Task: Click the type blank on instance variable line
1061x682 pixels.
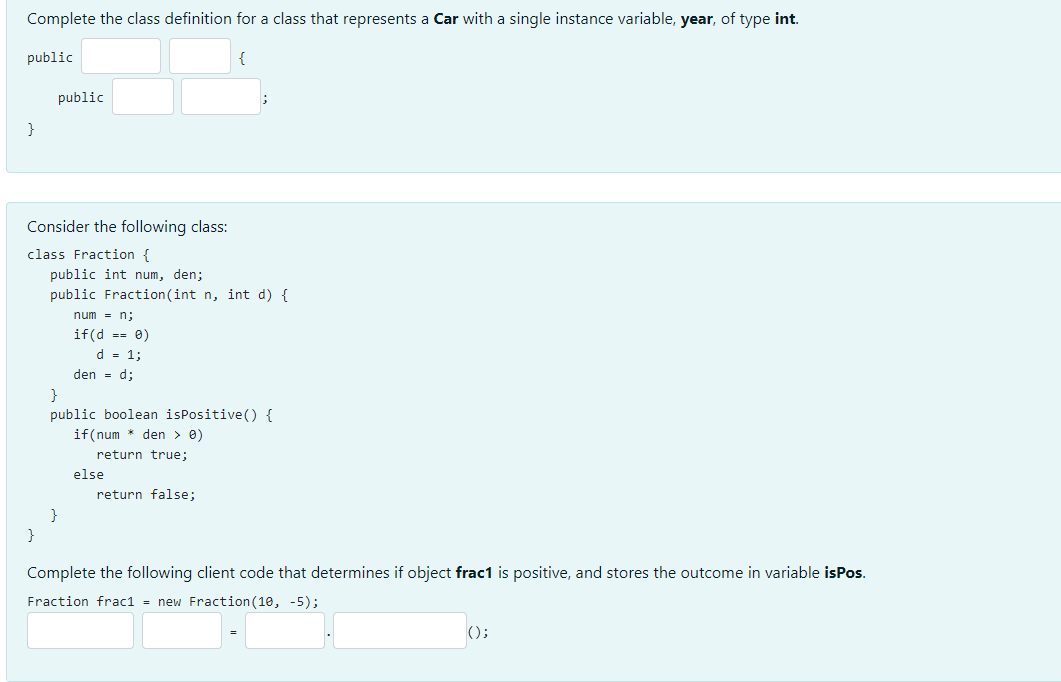Action: tap(142, 96)
